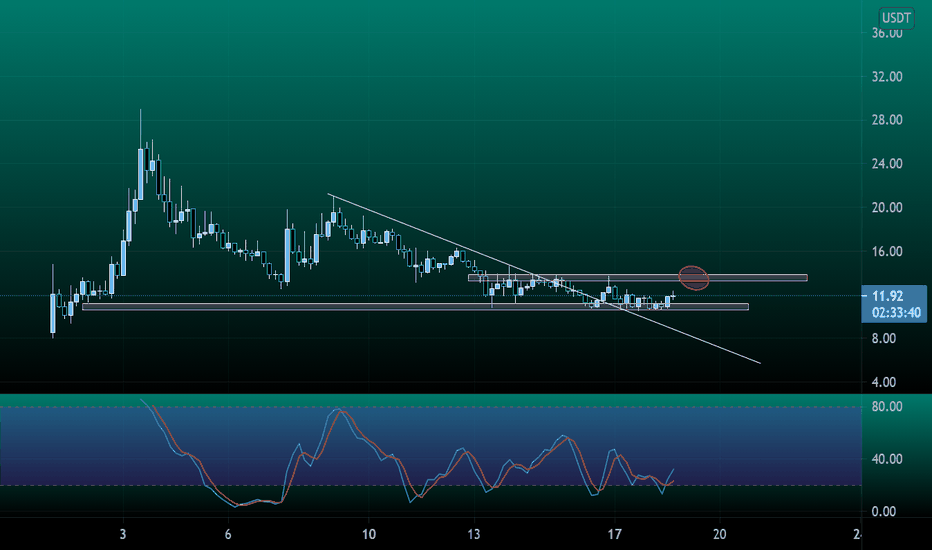This screenshot has height=550, width=932.
Task: Click the 80.00 oscillator axis label
Action: pos(887,407)
